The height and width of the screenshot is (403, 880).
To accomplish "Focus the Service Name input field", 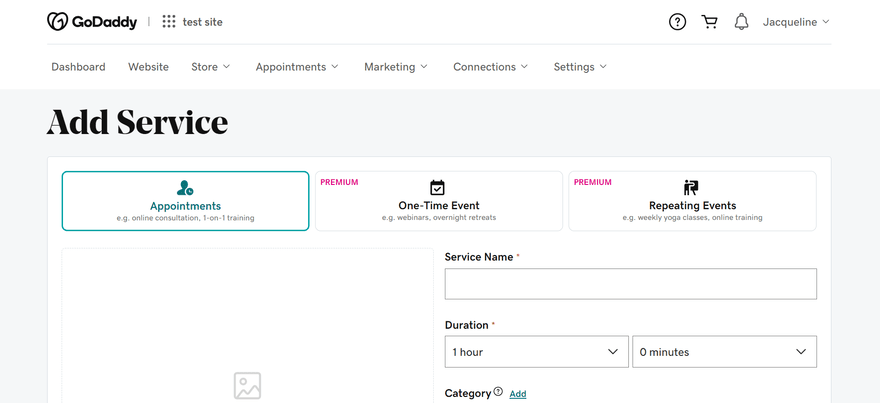I will (631, 284).
